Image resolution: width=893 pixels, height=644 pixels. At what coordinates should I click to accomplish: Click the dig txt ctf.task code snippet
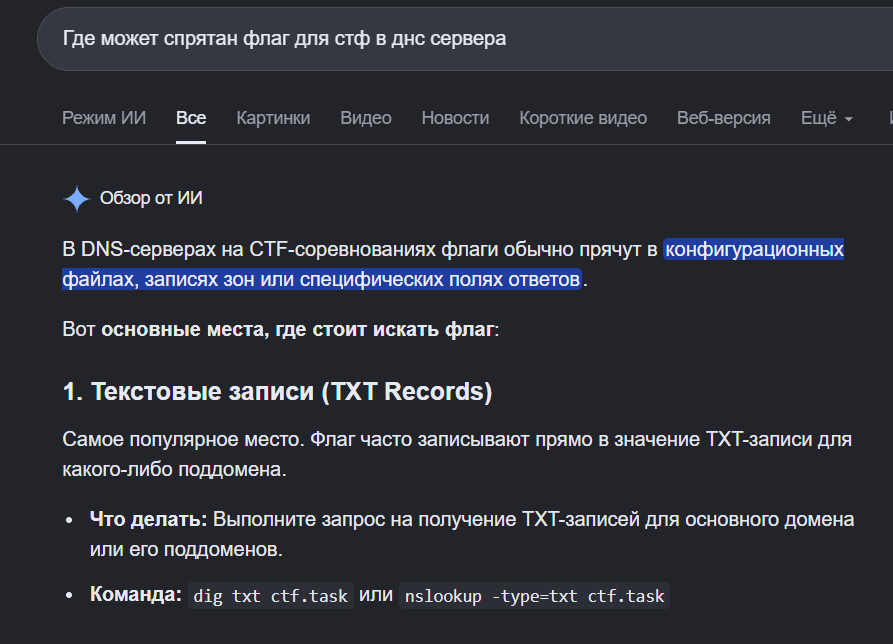click(271, 596)
